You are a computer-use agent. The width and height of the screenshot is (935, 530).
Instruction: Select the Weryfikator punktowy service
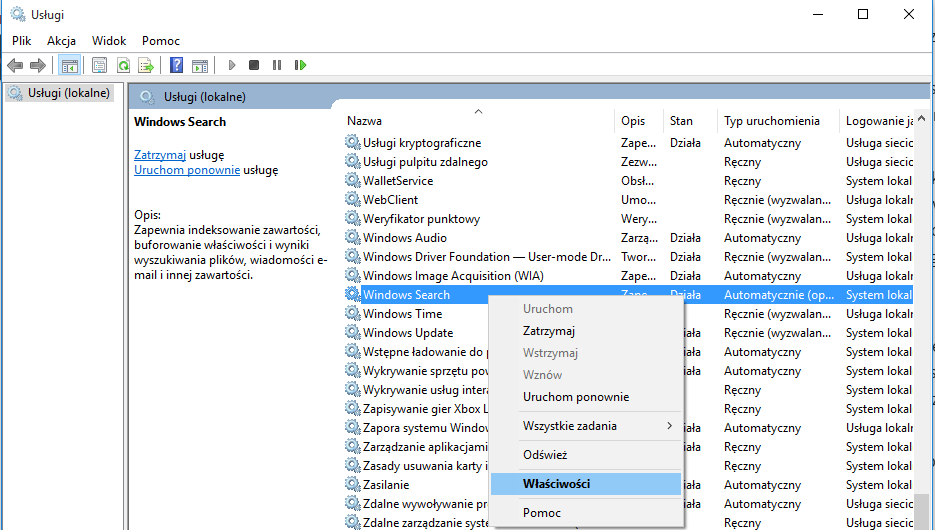(629, 219)
